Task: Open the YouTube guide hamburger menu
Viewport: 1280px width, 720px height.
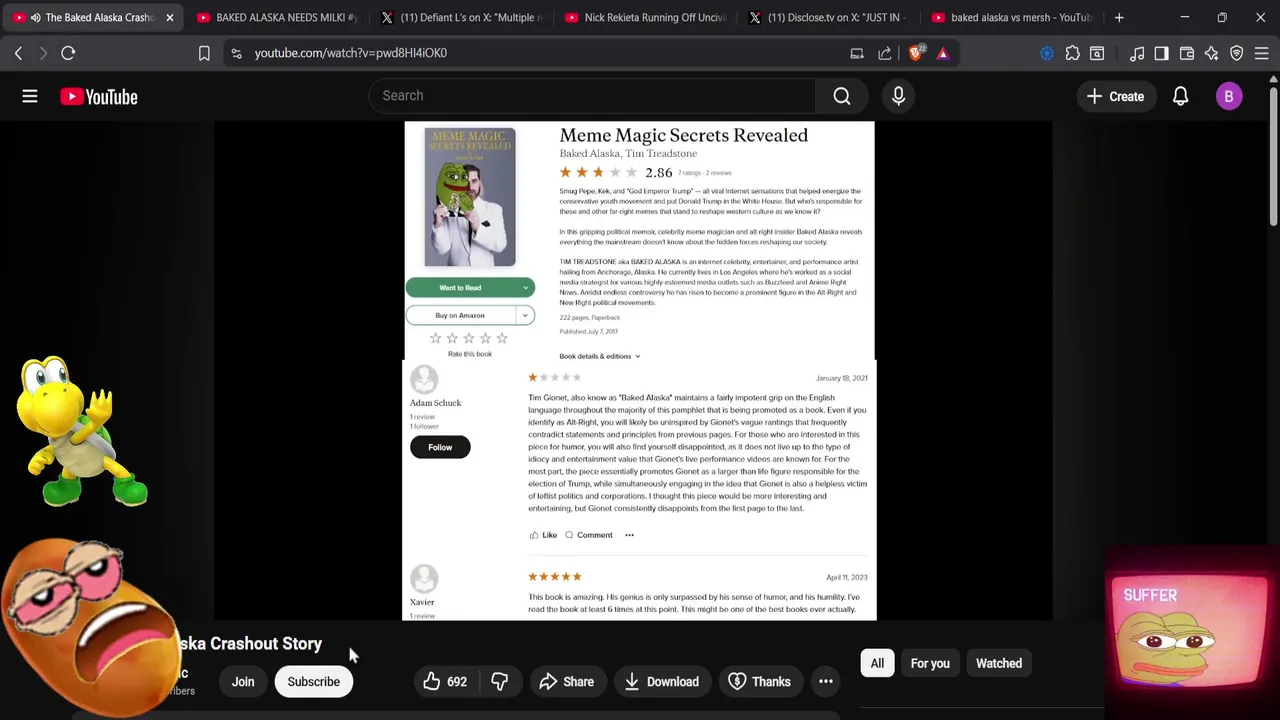Action: click(x=30, y=97)
